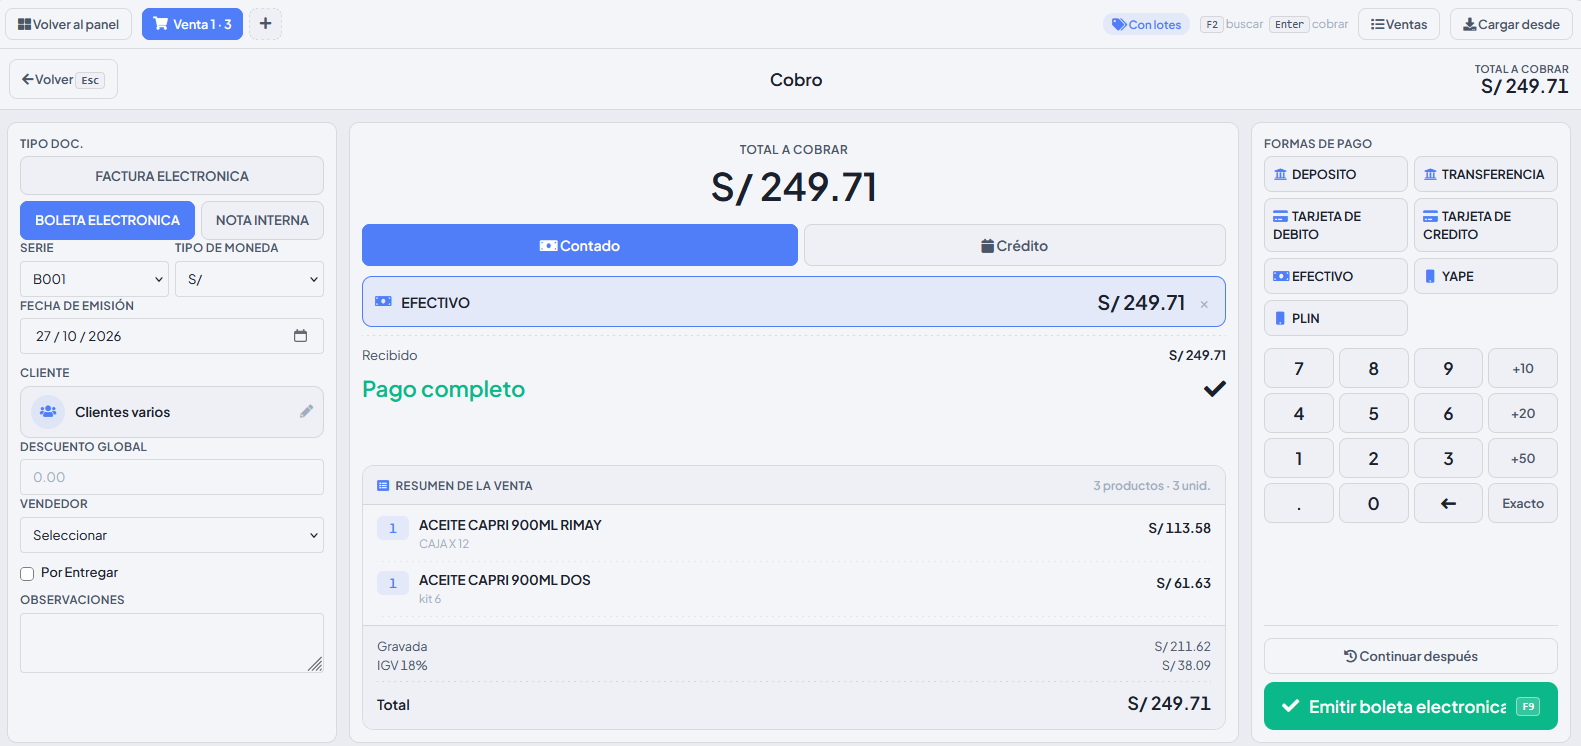The width and height of the screenshot is (1581, 746).
Task: Tap keypad digit 5
Action: tap(1374, 413)
